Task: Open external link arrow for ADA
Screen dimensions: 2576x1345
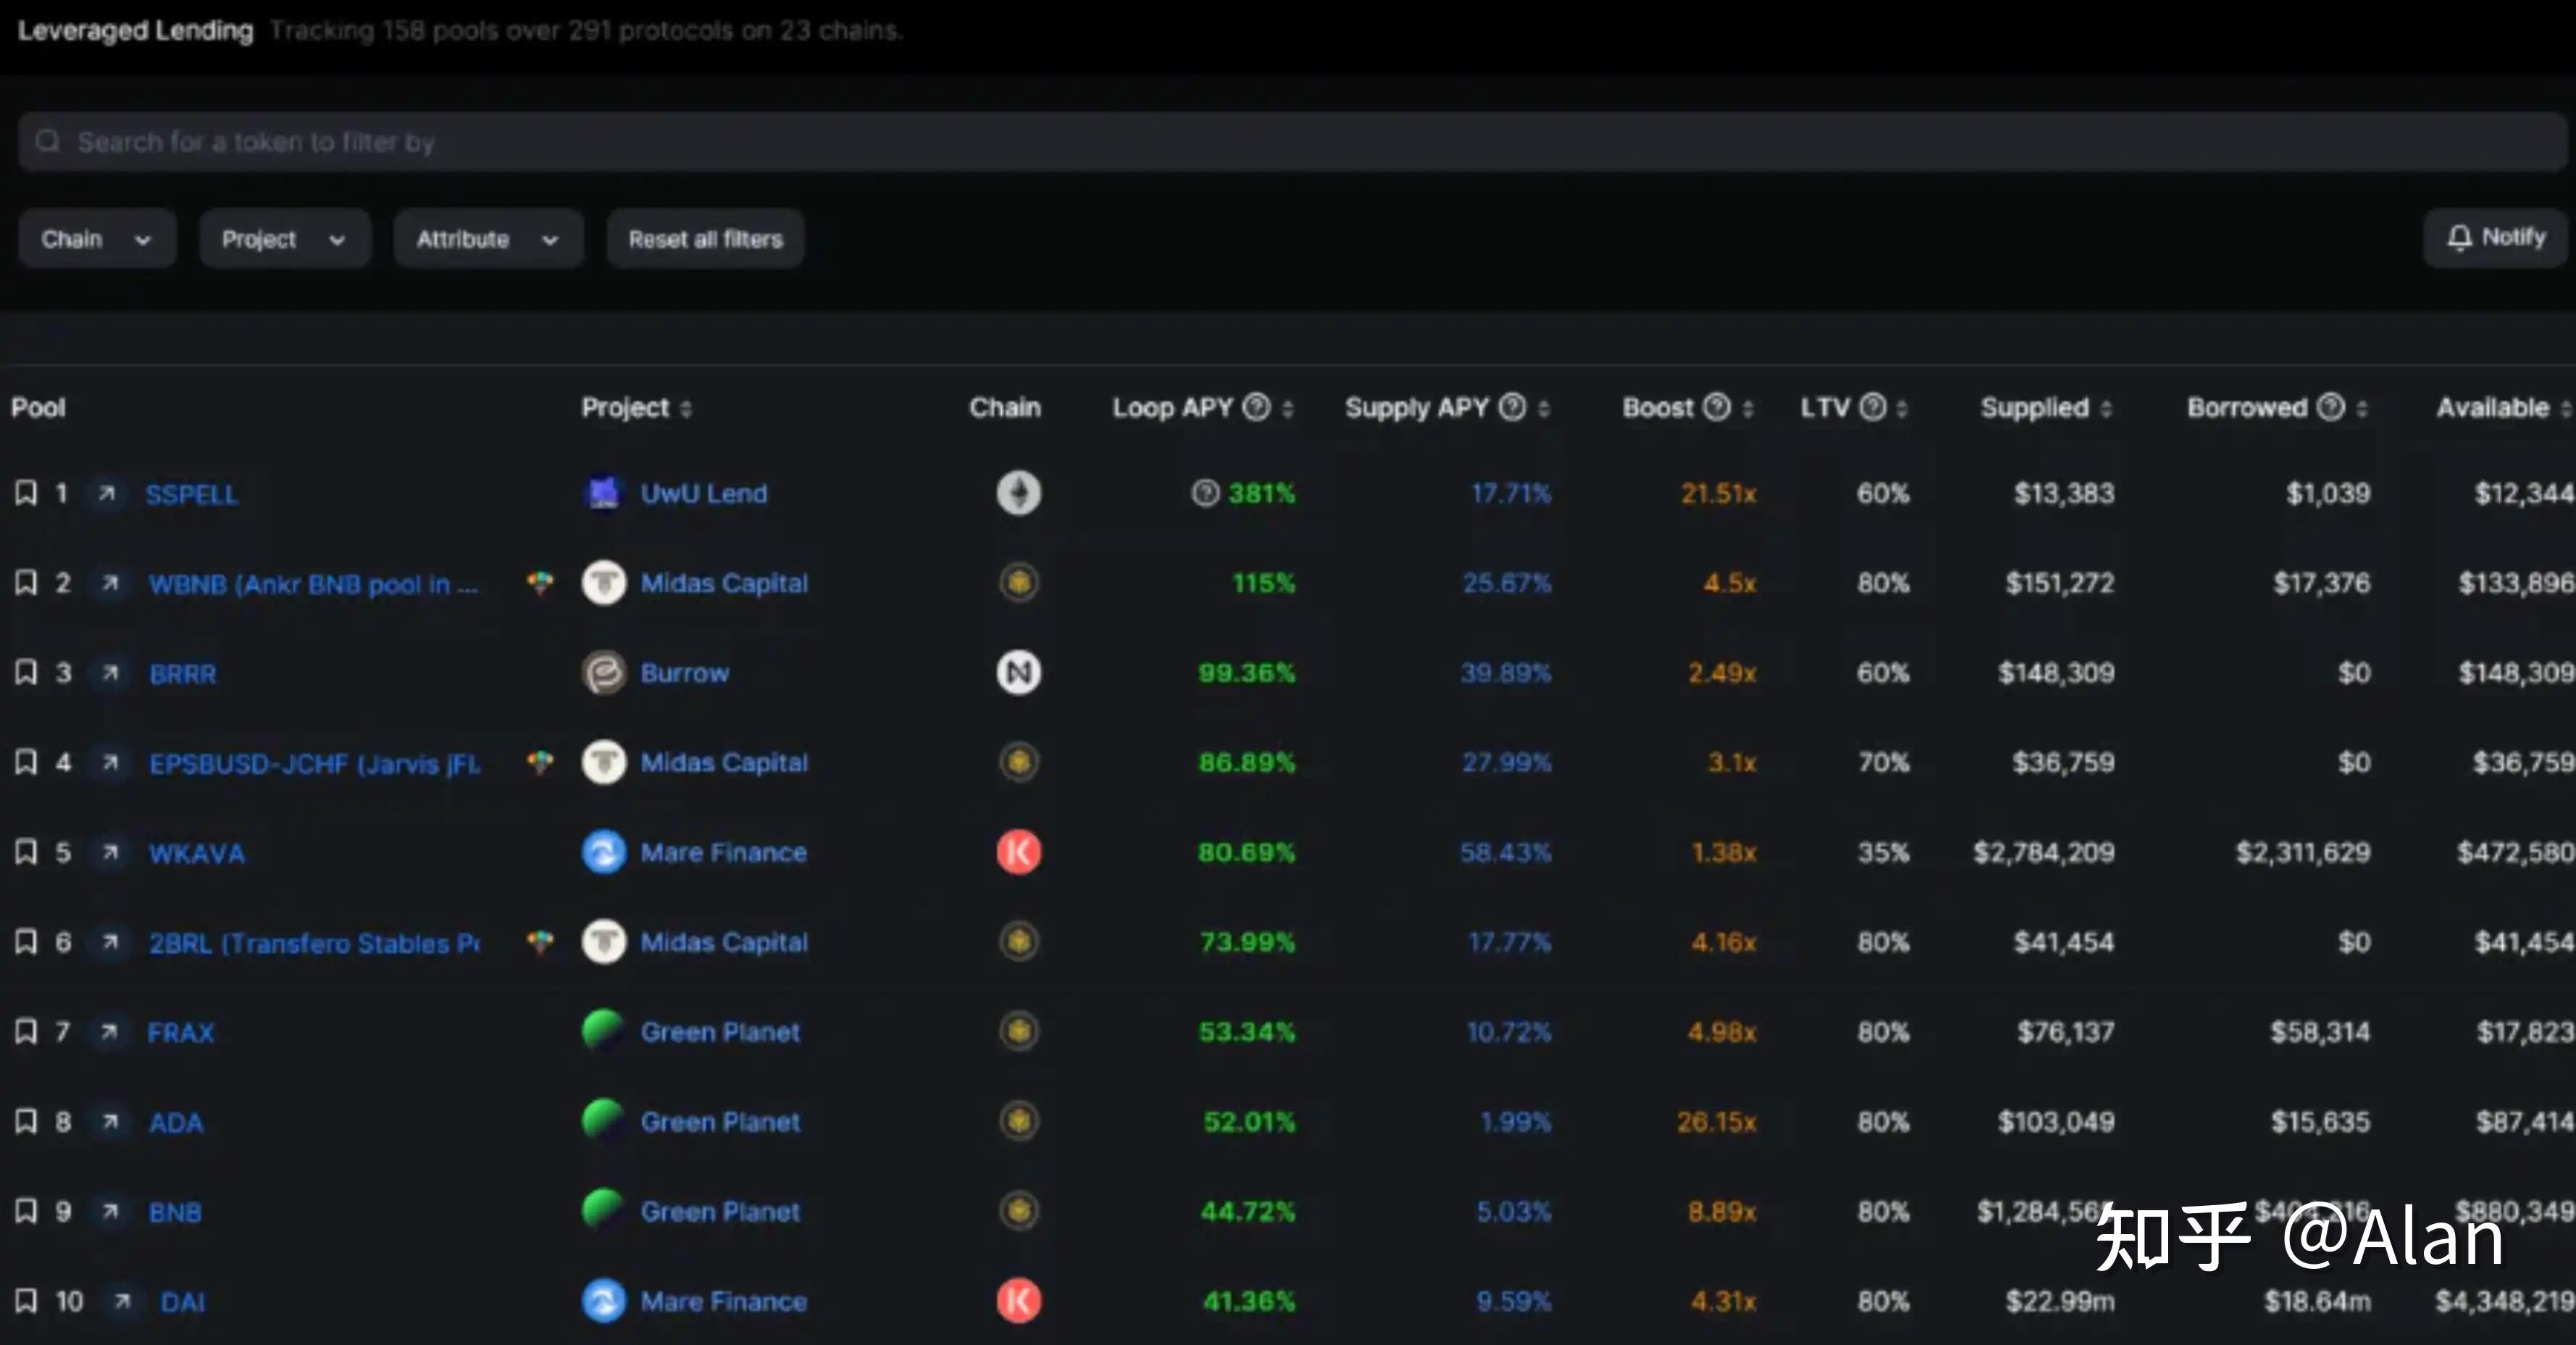Action: (110, 1121)
